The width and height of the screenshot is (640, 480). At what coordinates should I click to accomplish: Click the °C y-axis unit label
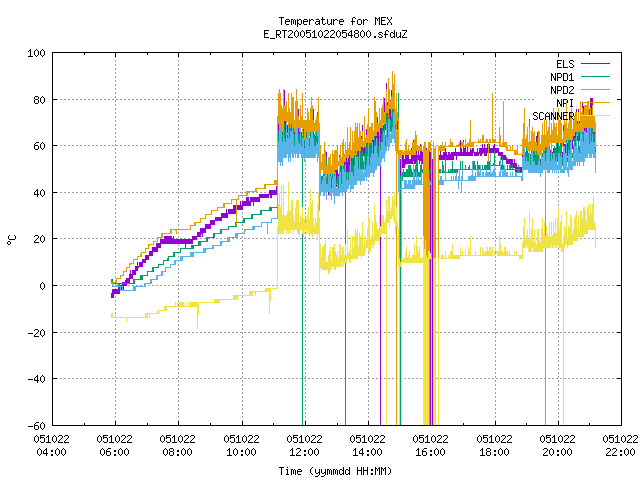point(11,240)
